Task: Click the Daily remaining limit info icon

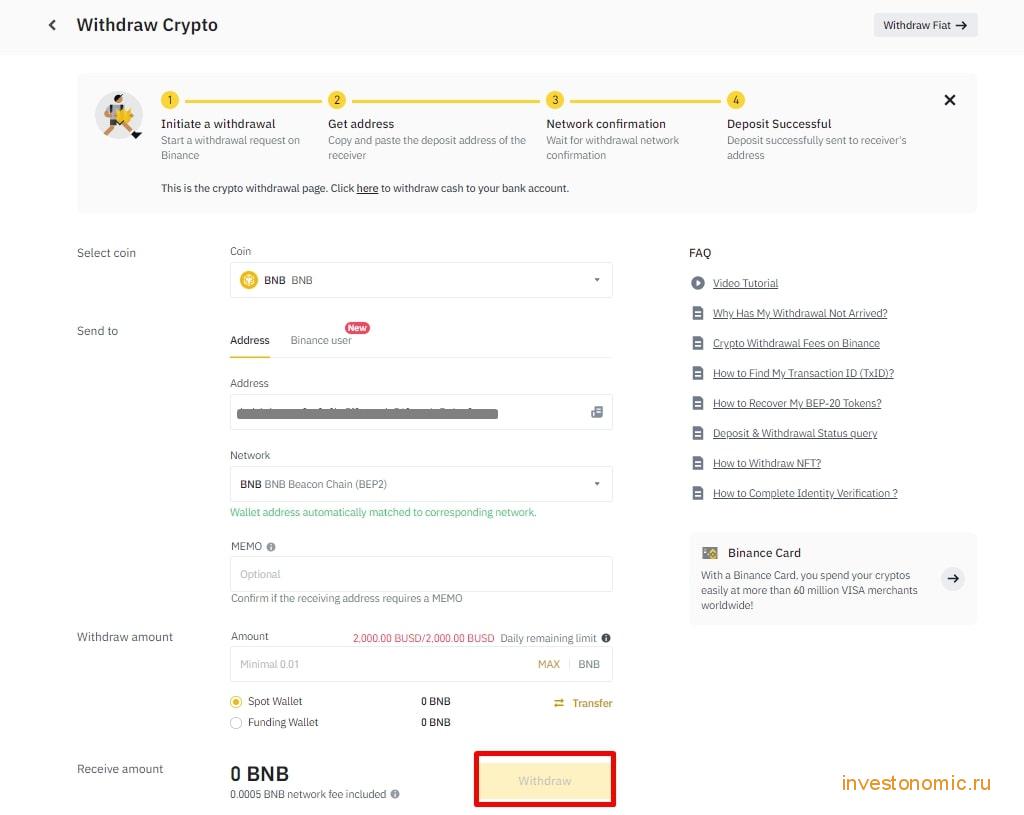Action: (606, 638)
